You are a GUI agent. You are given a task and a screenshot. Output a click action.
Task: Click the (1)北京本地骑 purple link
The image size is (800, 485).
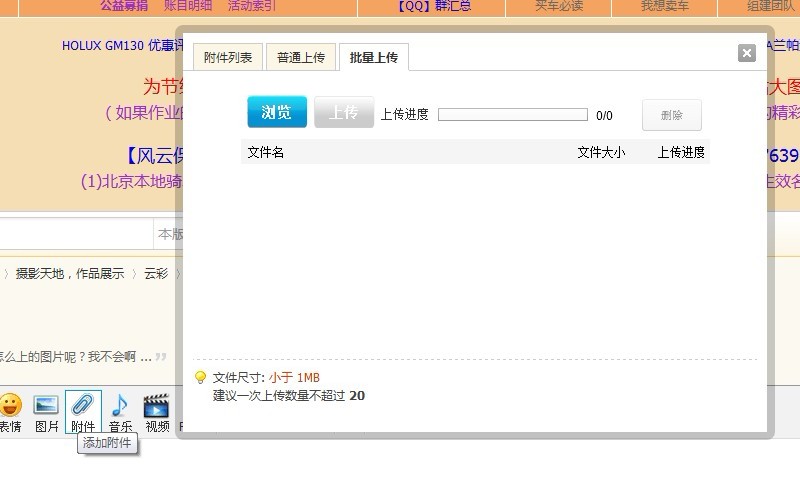click(x=131, y=181)
